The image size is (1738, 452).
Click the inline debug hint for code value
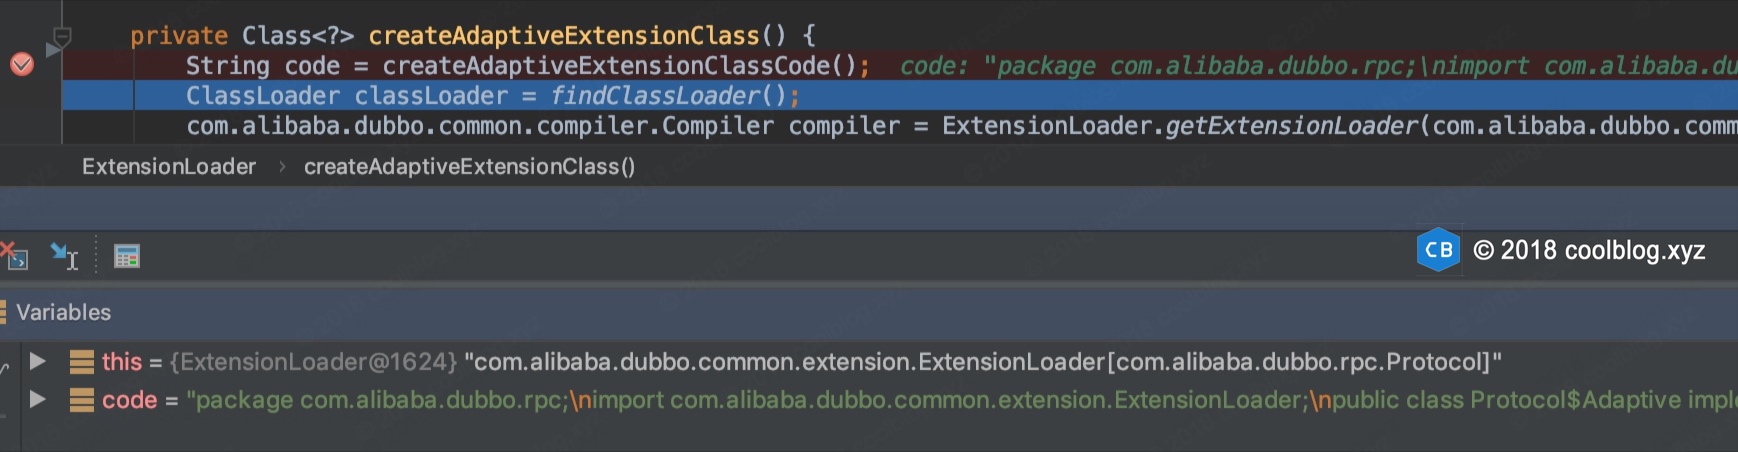point(1300,66)
